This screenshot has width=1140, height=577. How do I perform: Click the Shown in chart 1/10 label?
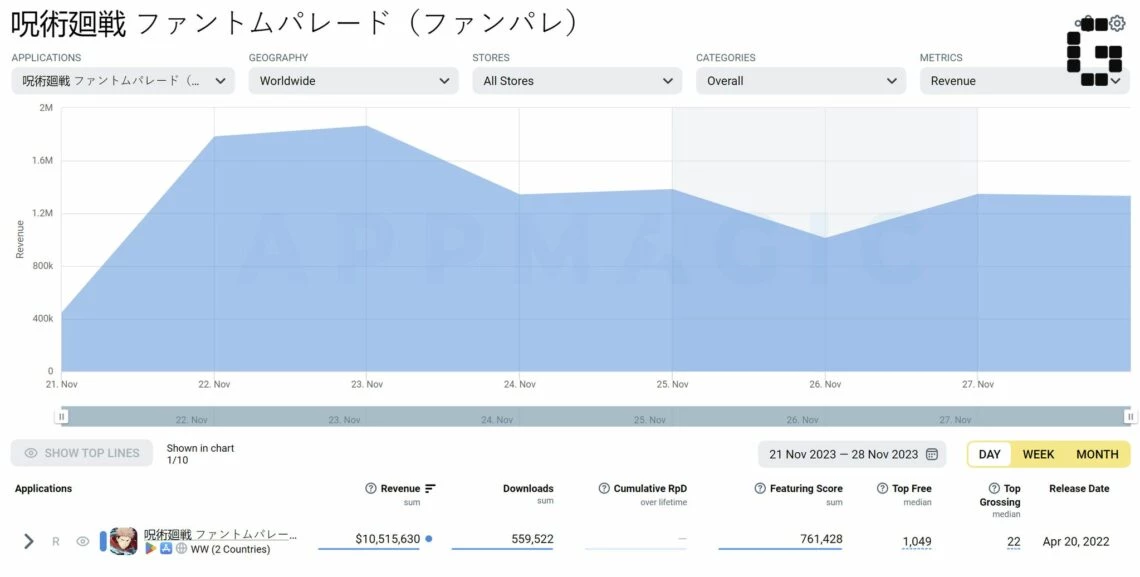coord(201,454)
